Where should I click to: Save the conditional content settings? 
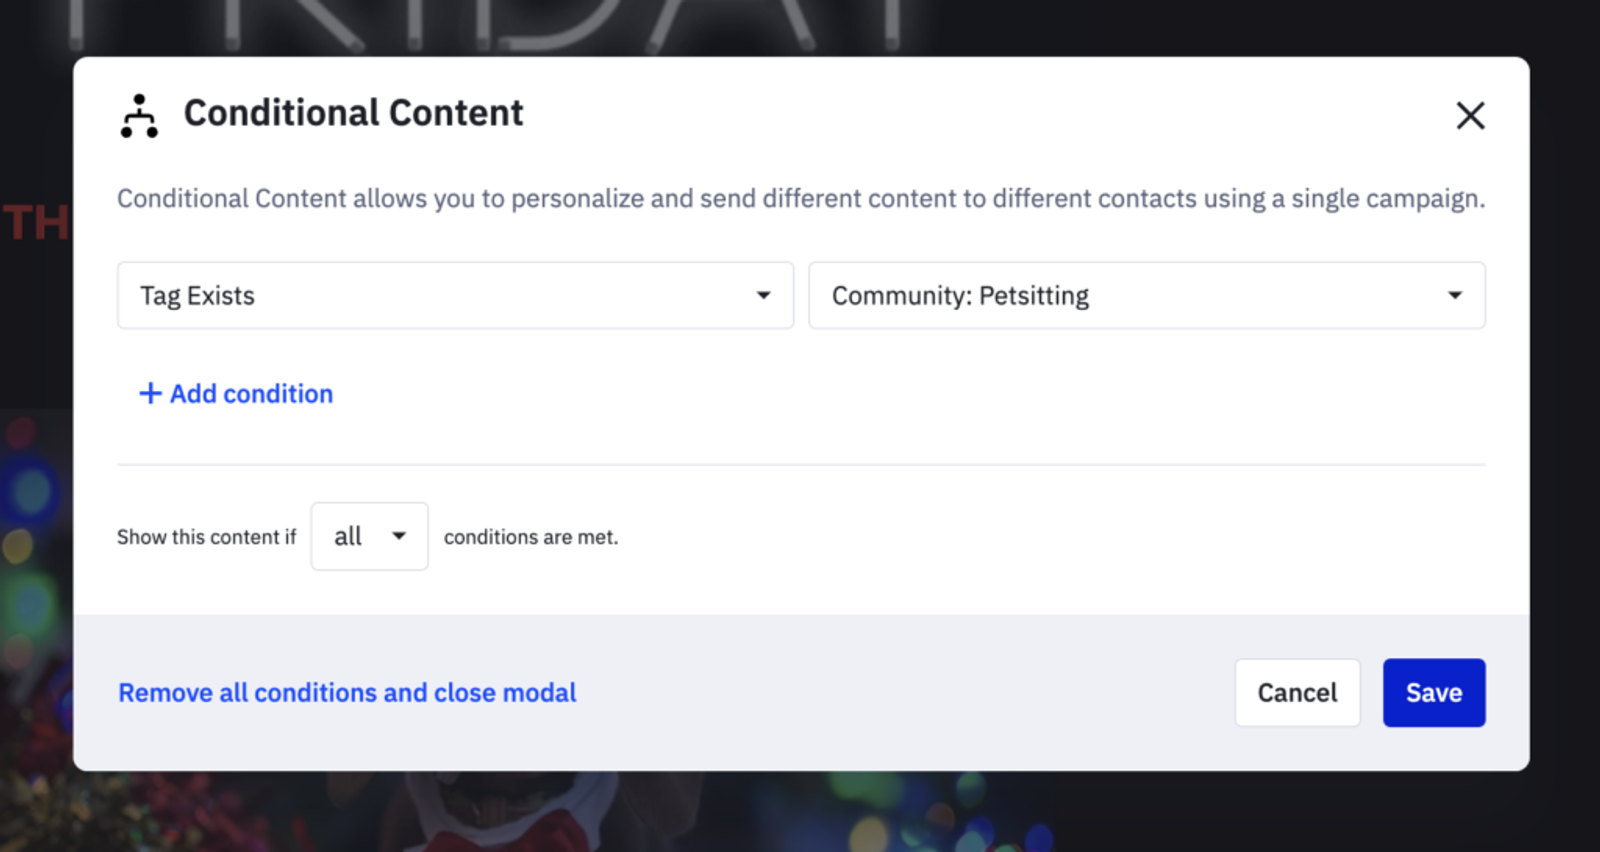(1433, 693)
